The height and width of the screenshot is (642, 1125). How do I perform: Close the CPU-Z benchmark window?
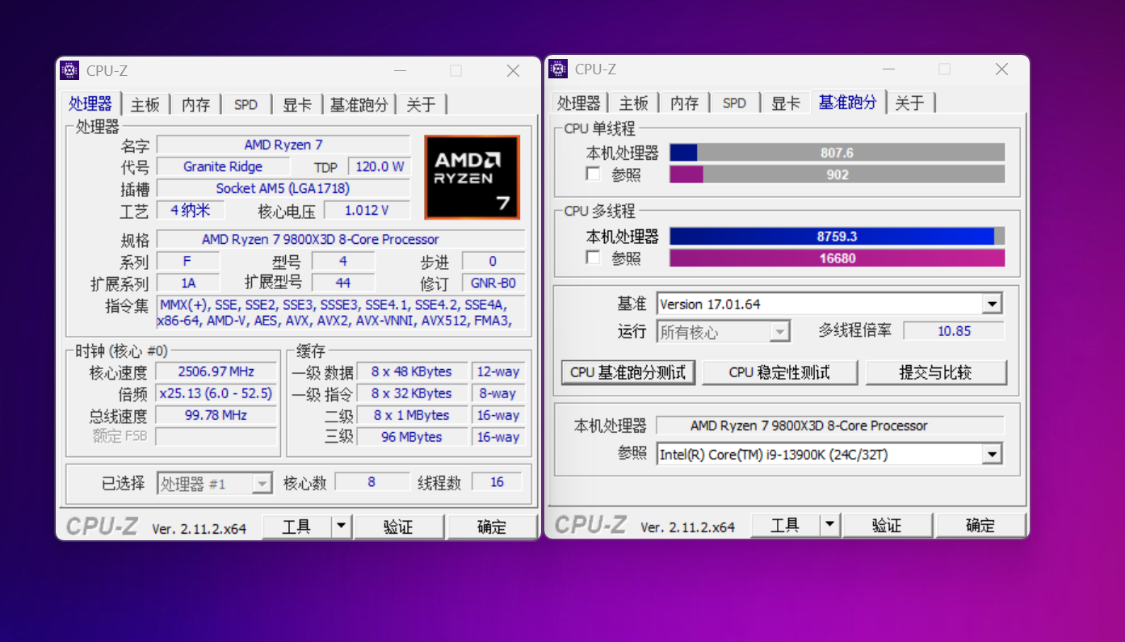tap(1002, 69)
